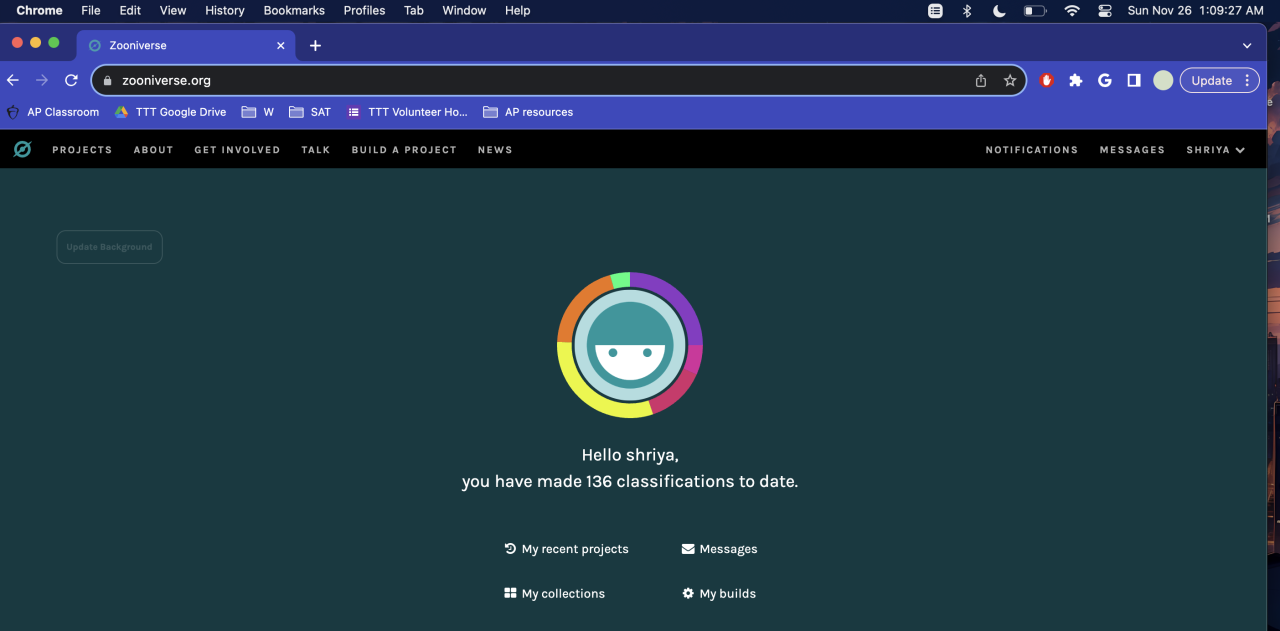1280x631 pixels.
Task: Click the Bluetooth icon in menu bar
Action: point(967,10)
